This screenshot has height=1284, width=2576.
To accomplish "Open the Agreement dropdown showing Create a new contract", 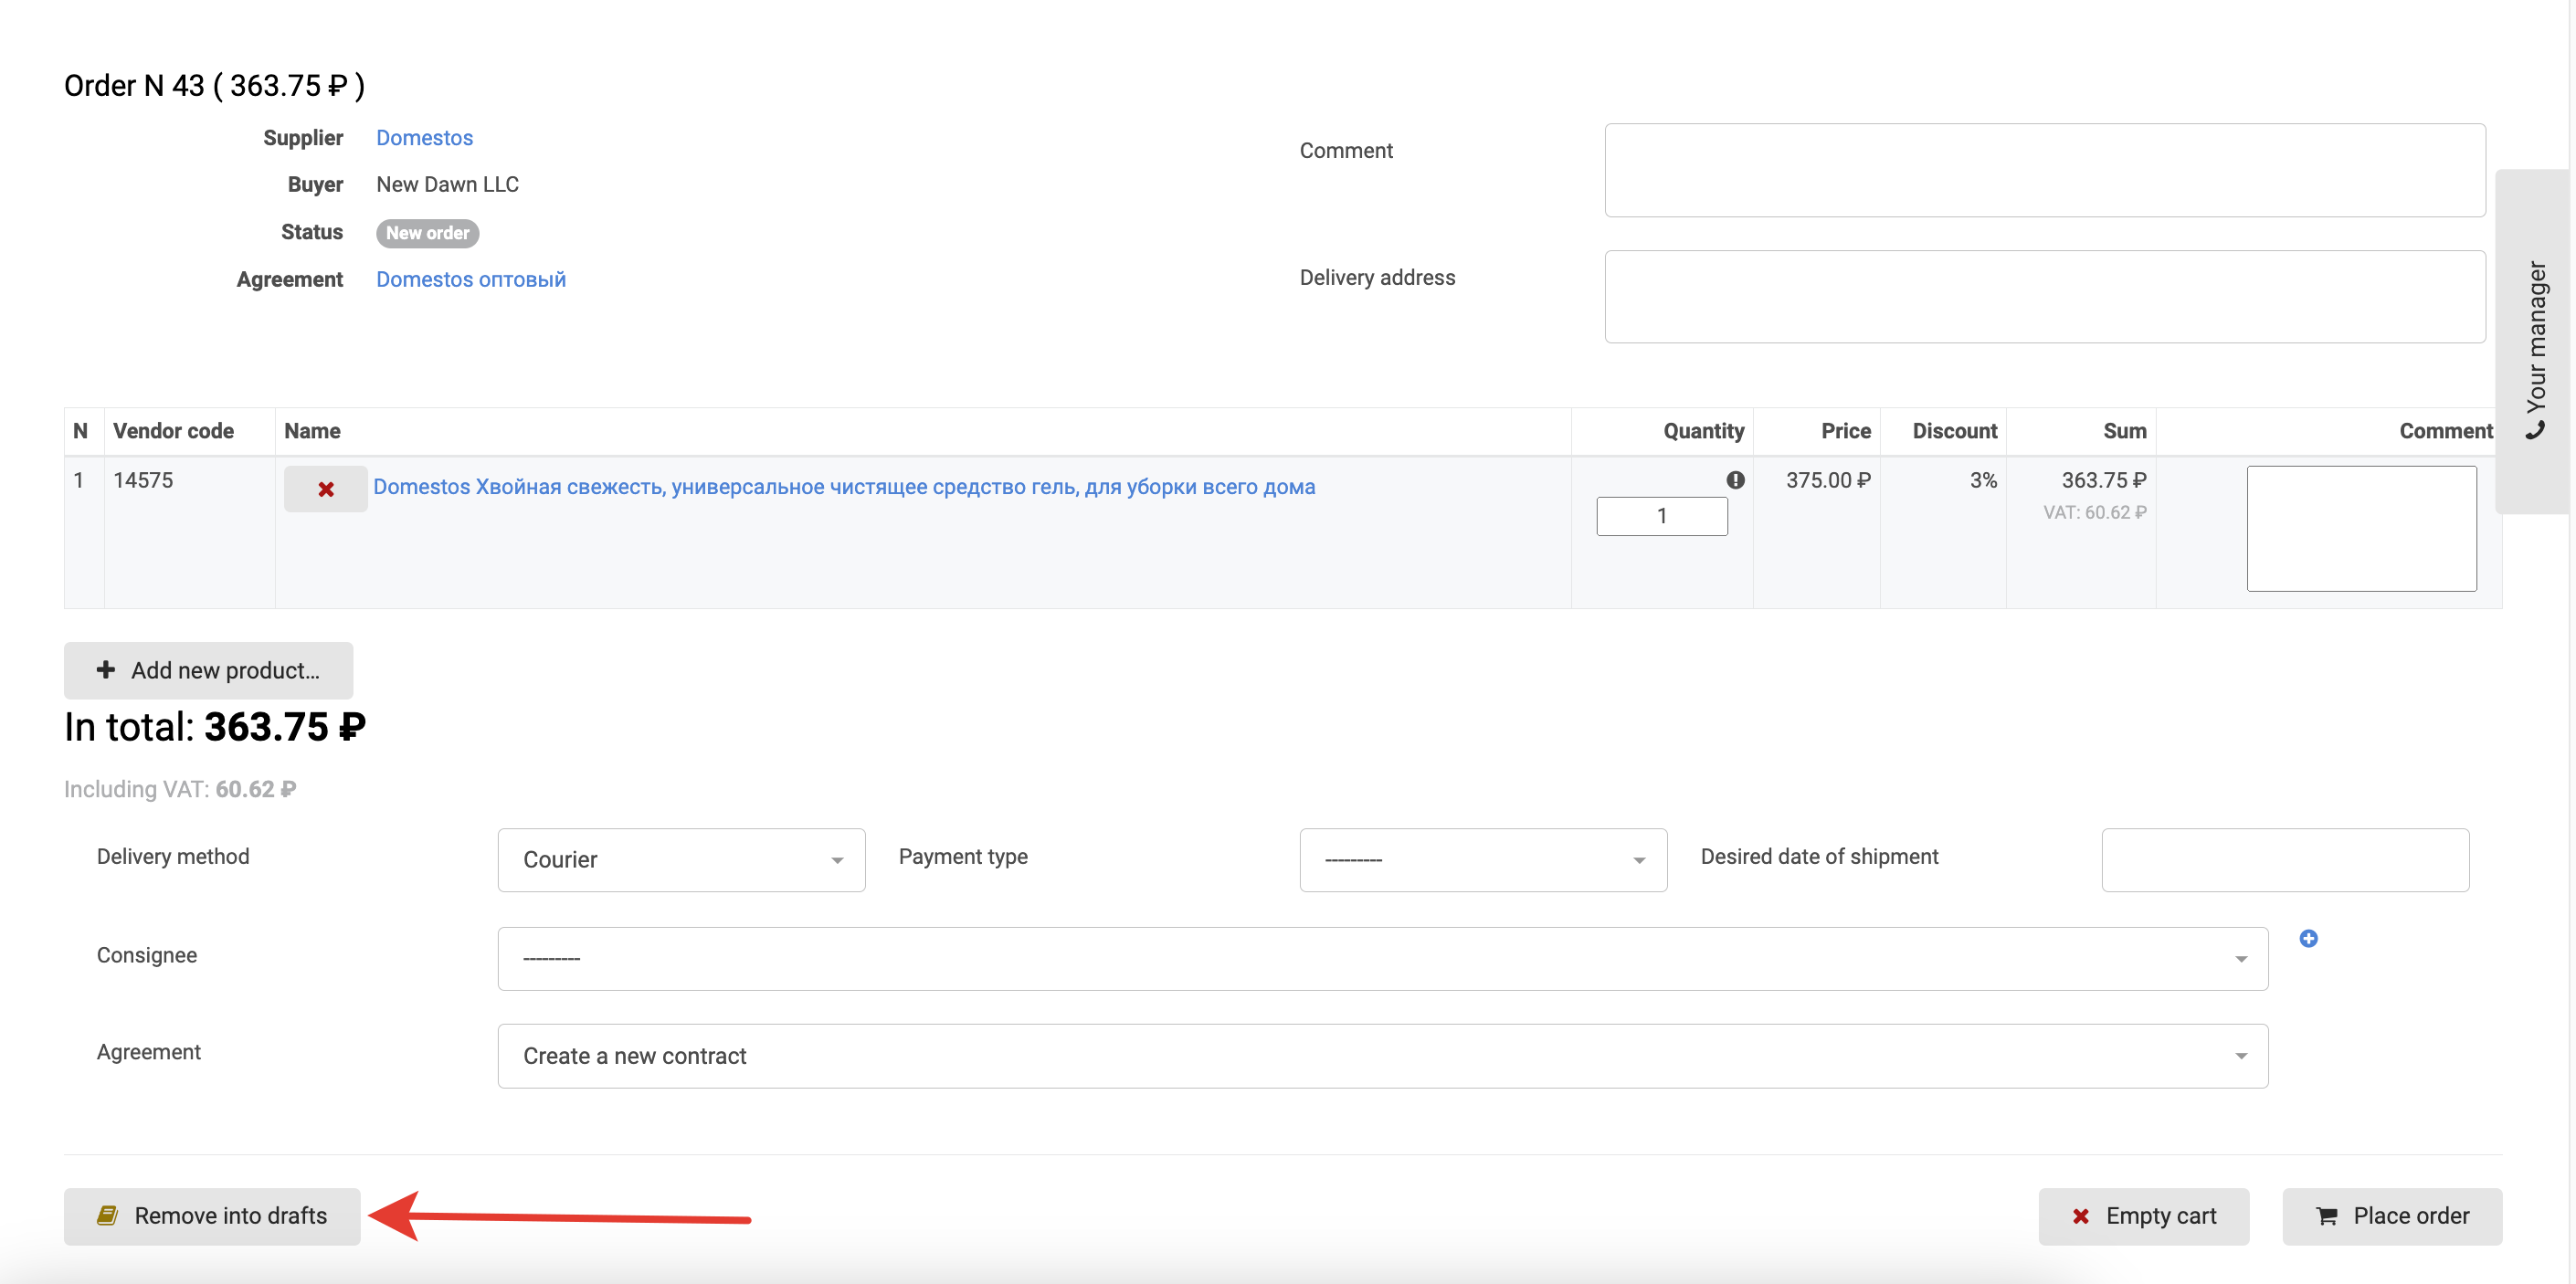I will pyautogui.click(x=1382, y=1056).
